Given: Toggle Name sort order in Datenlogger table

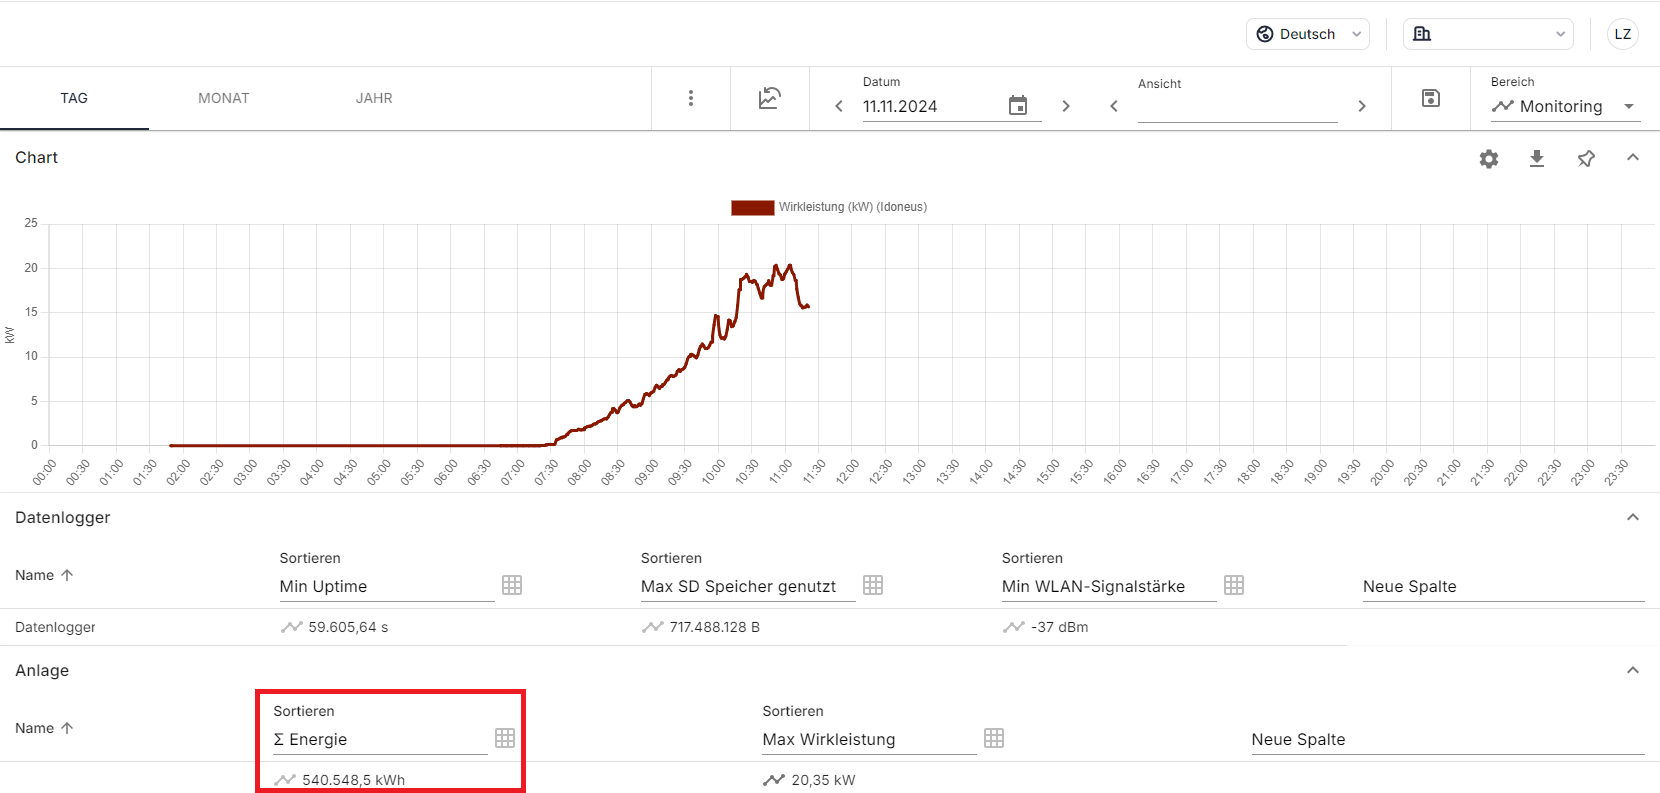Looking at the screenshot, I should pyautogui.click(x=44, y=575).
